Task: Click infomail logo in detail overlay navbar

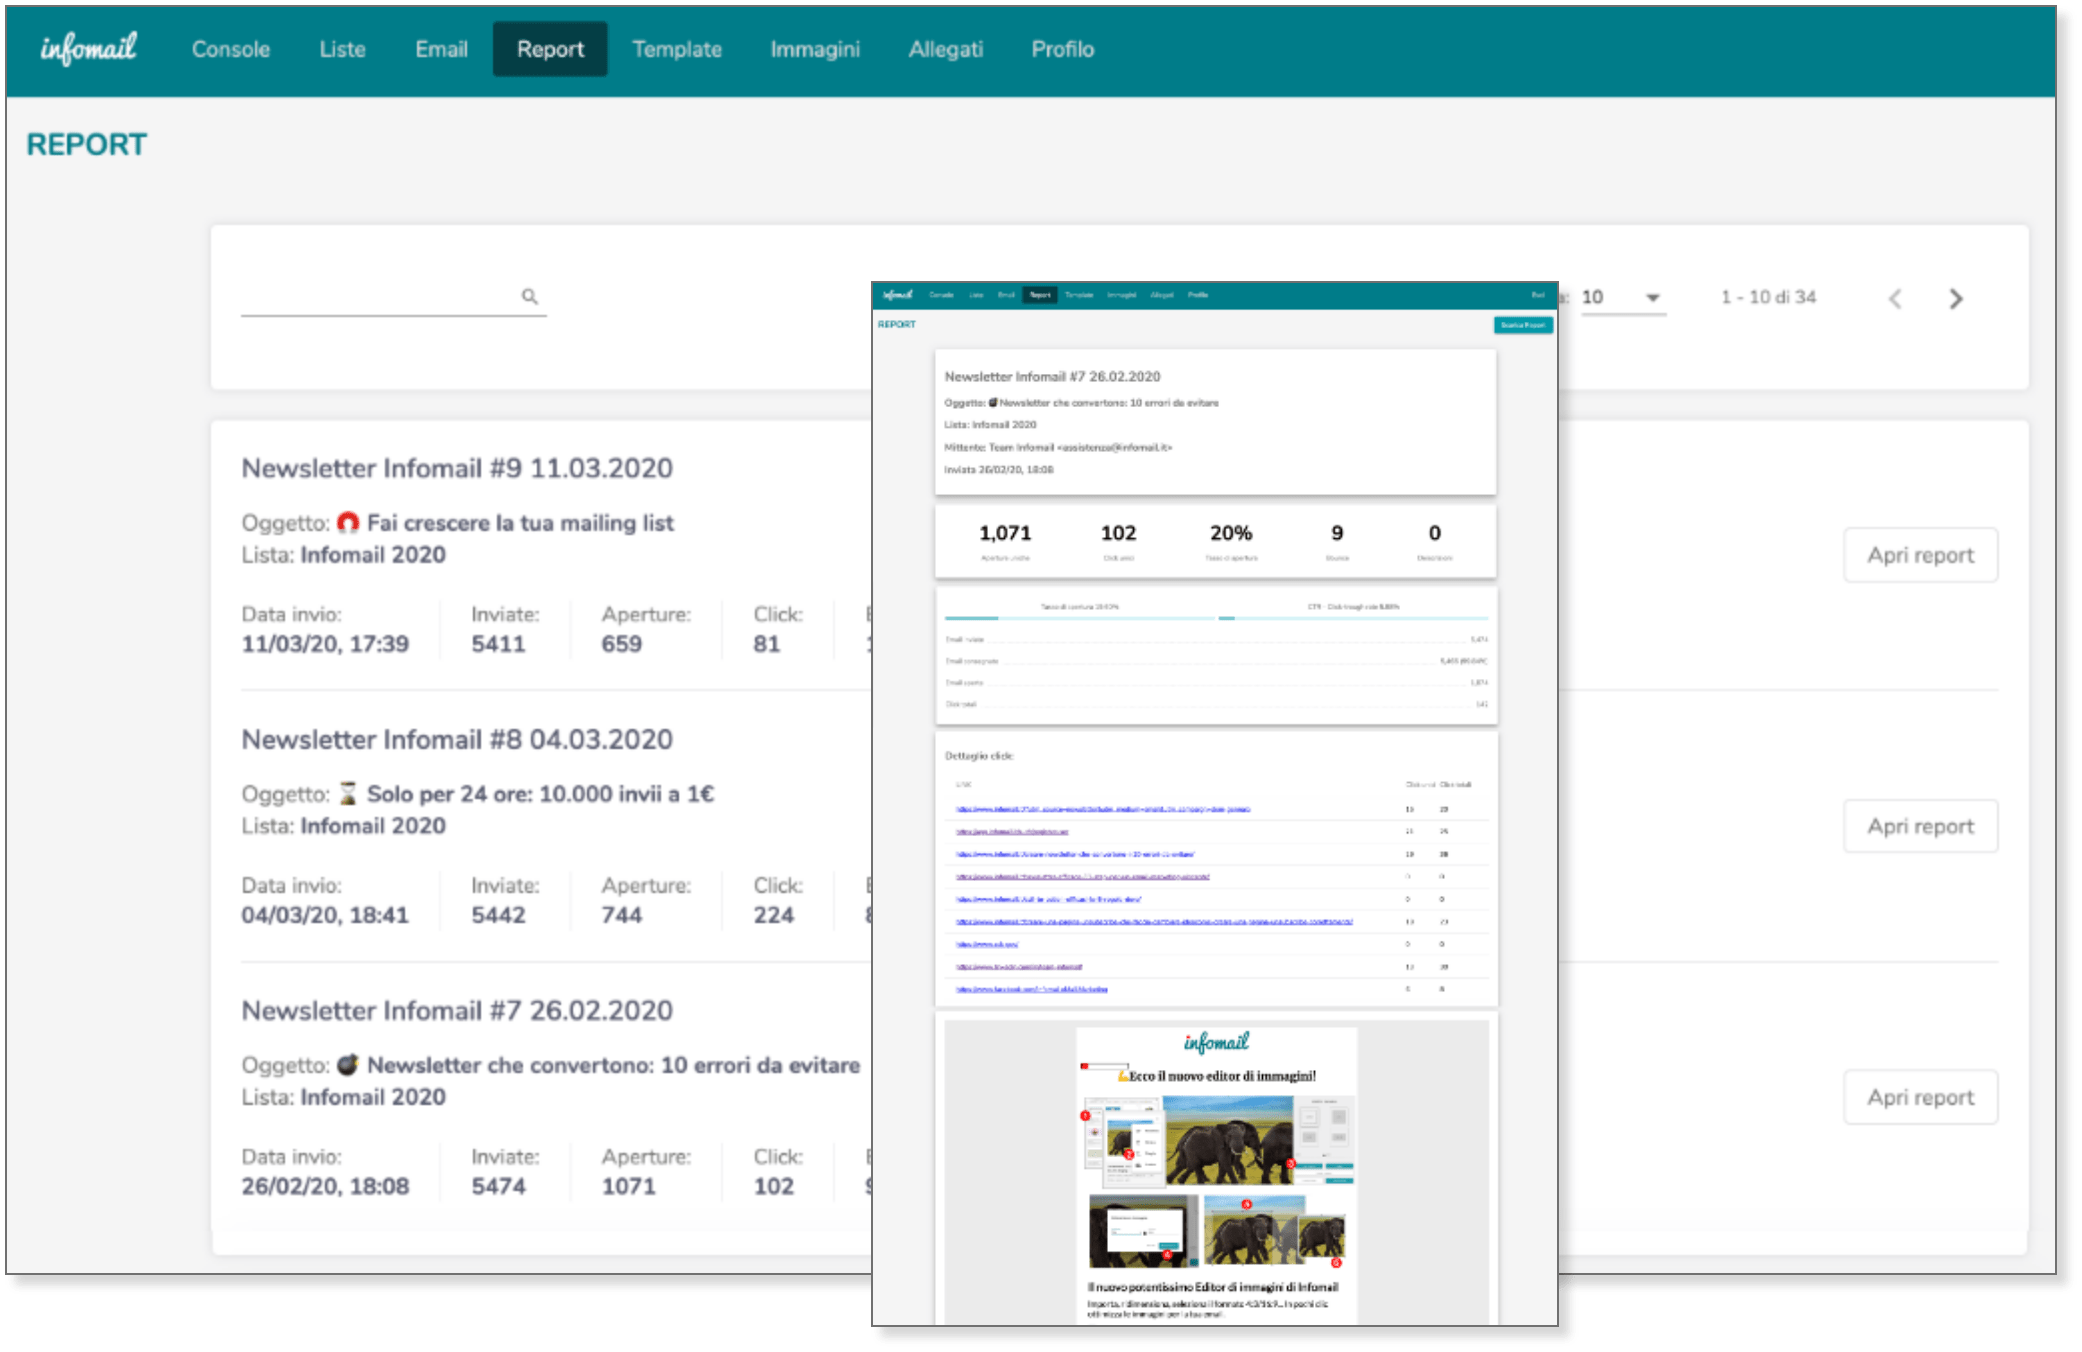Action: click(x=897, y=294)
